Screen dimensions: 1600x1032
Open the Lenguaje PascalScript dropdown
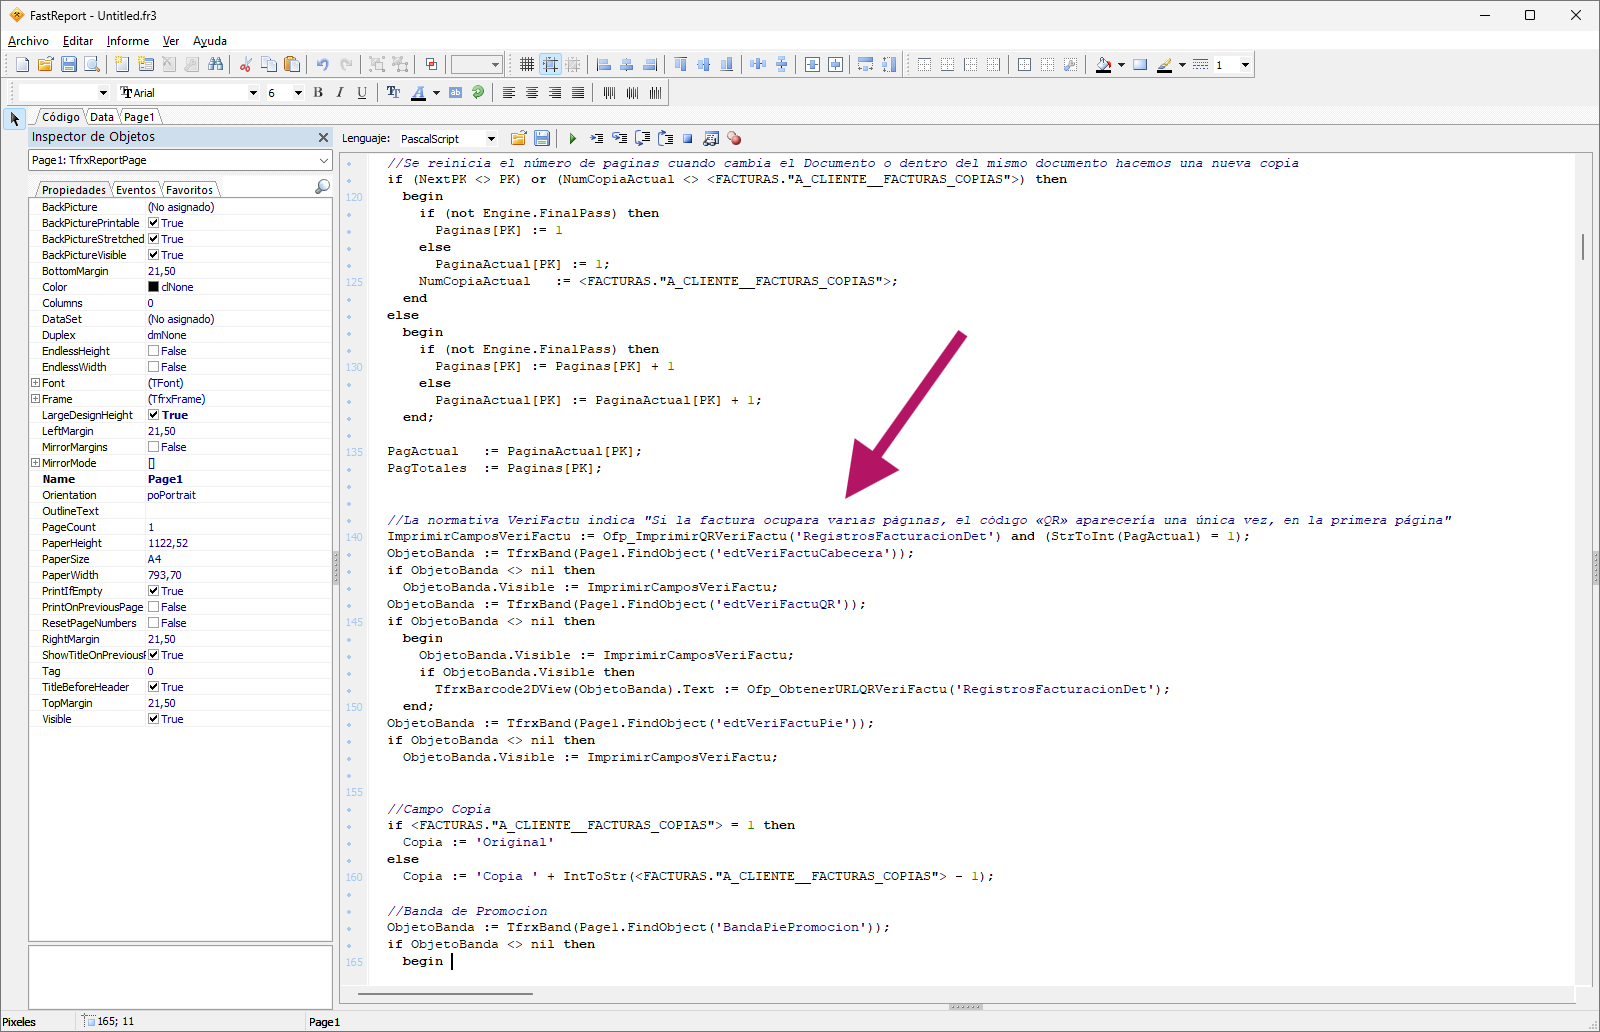[491, 139]
